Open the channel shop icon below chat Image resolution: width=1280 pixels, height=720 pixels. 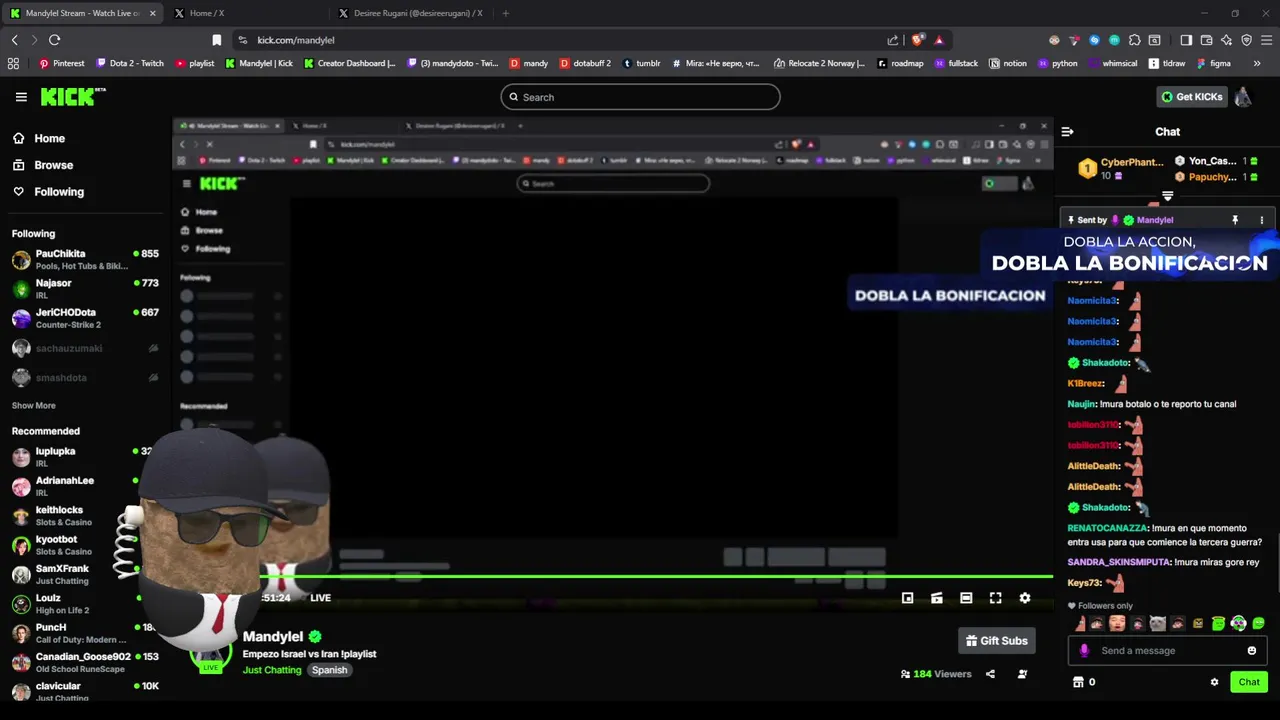coord(1078,682)
